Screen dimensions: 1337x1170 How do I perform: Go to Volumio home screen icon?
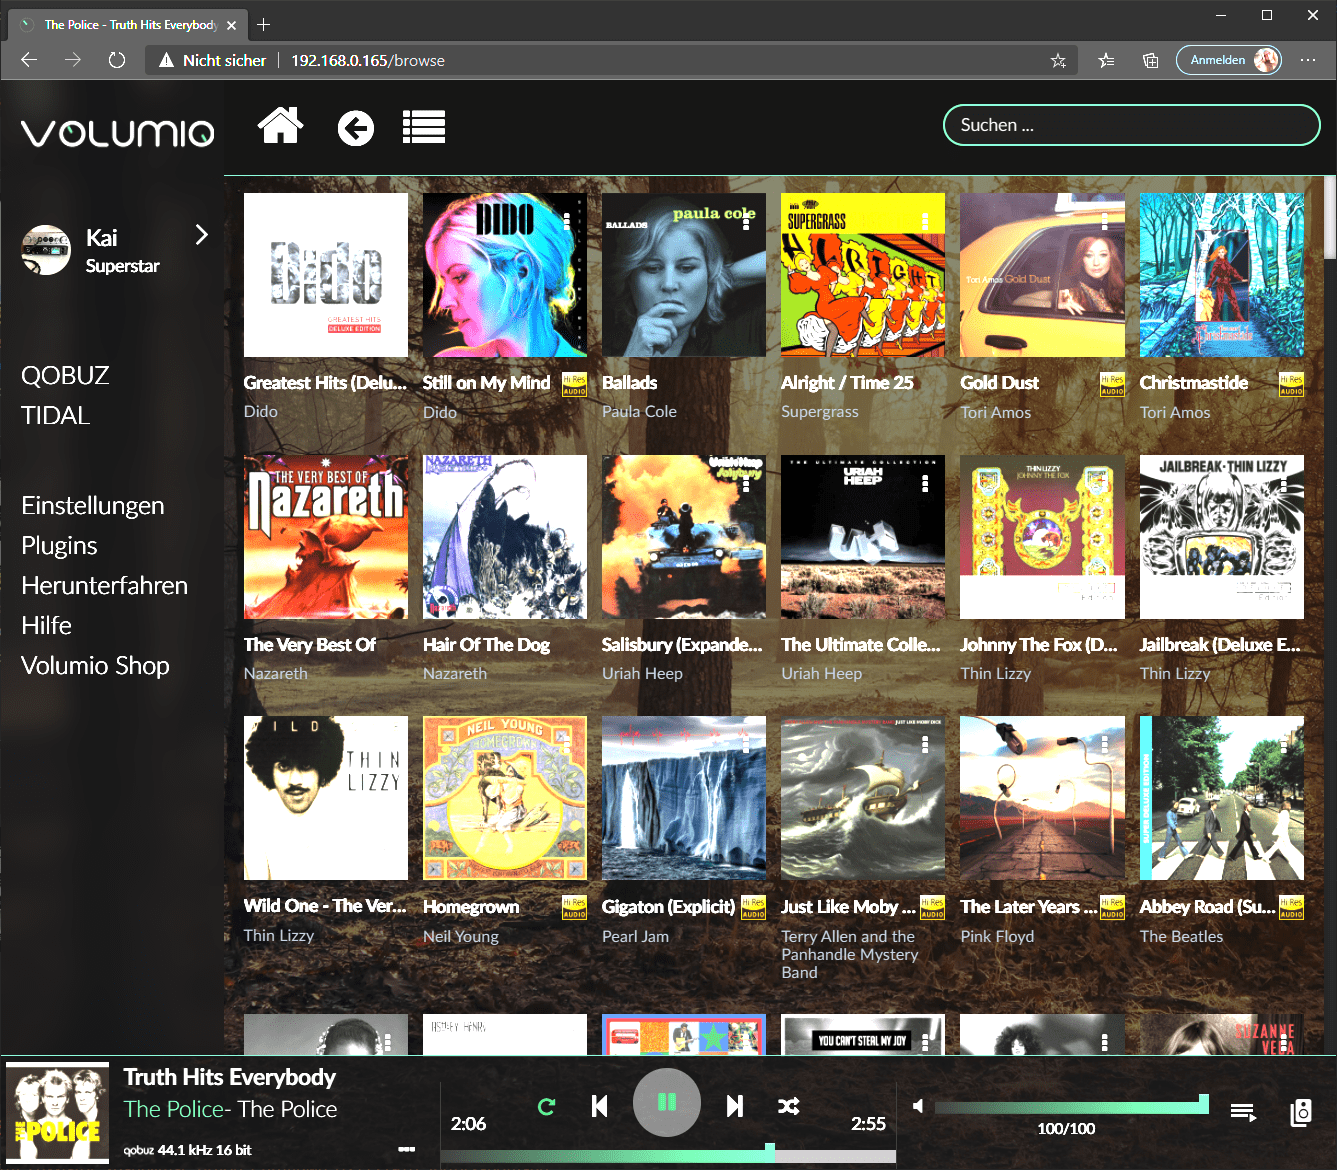coord(280,126)
